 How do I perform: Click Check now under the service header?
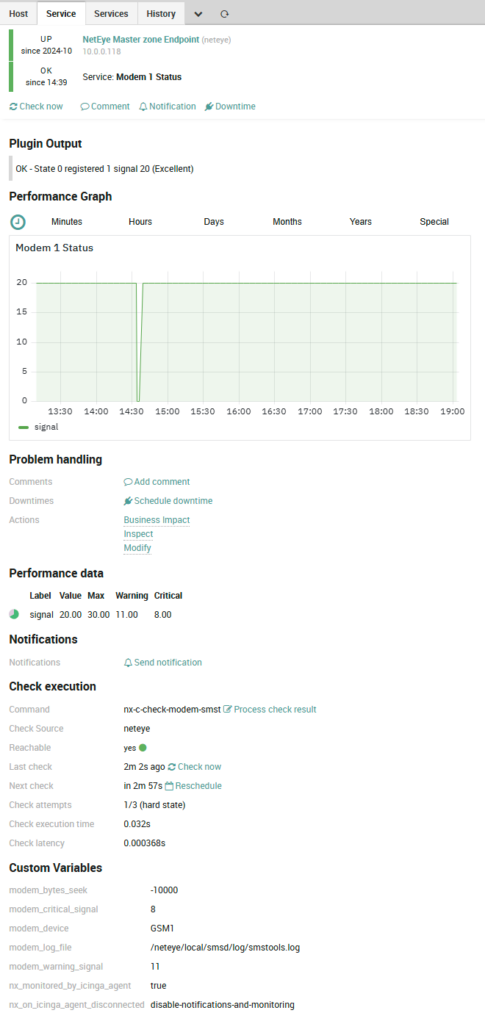coord(37,106)
